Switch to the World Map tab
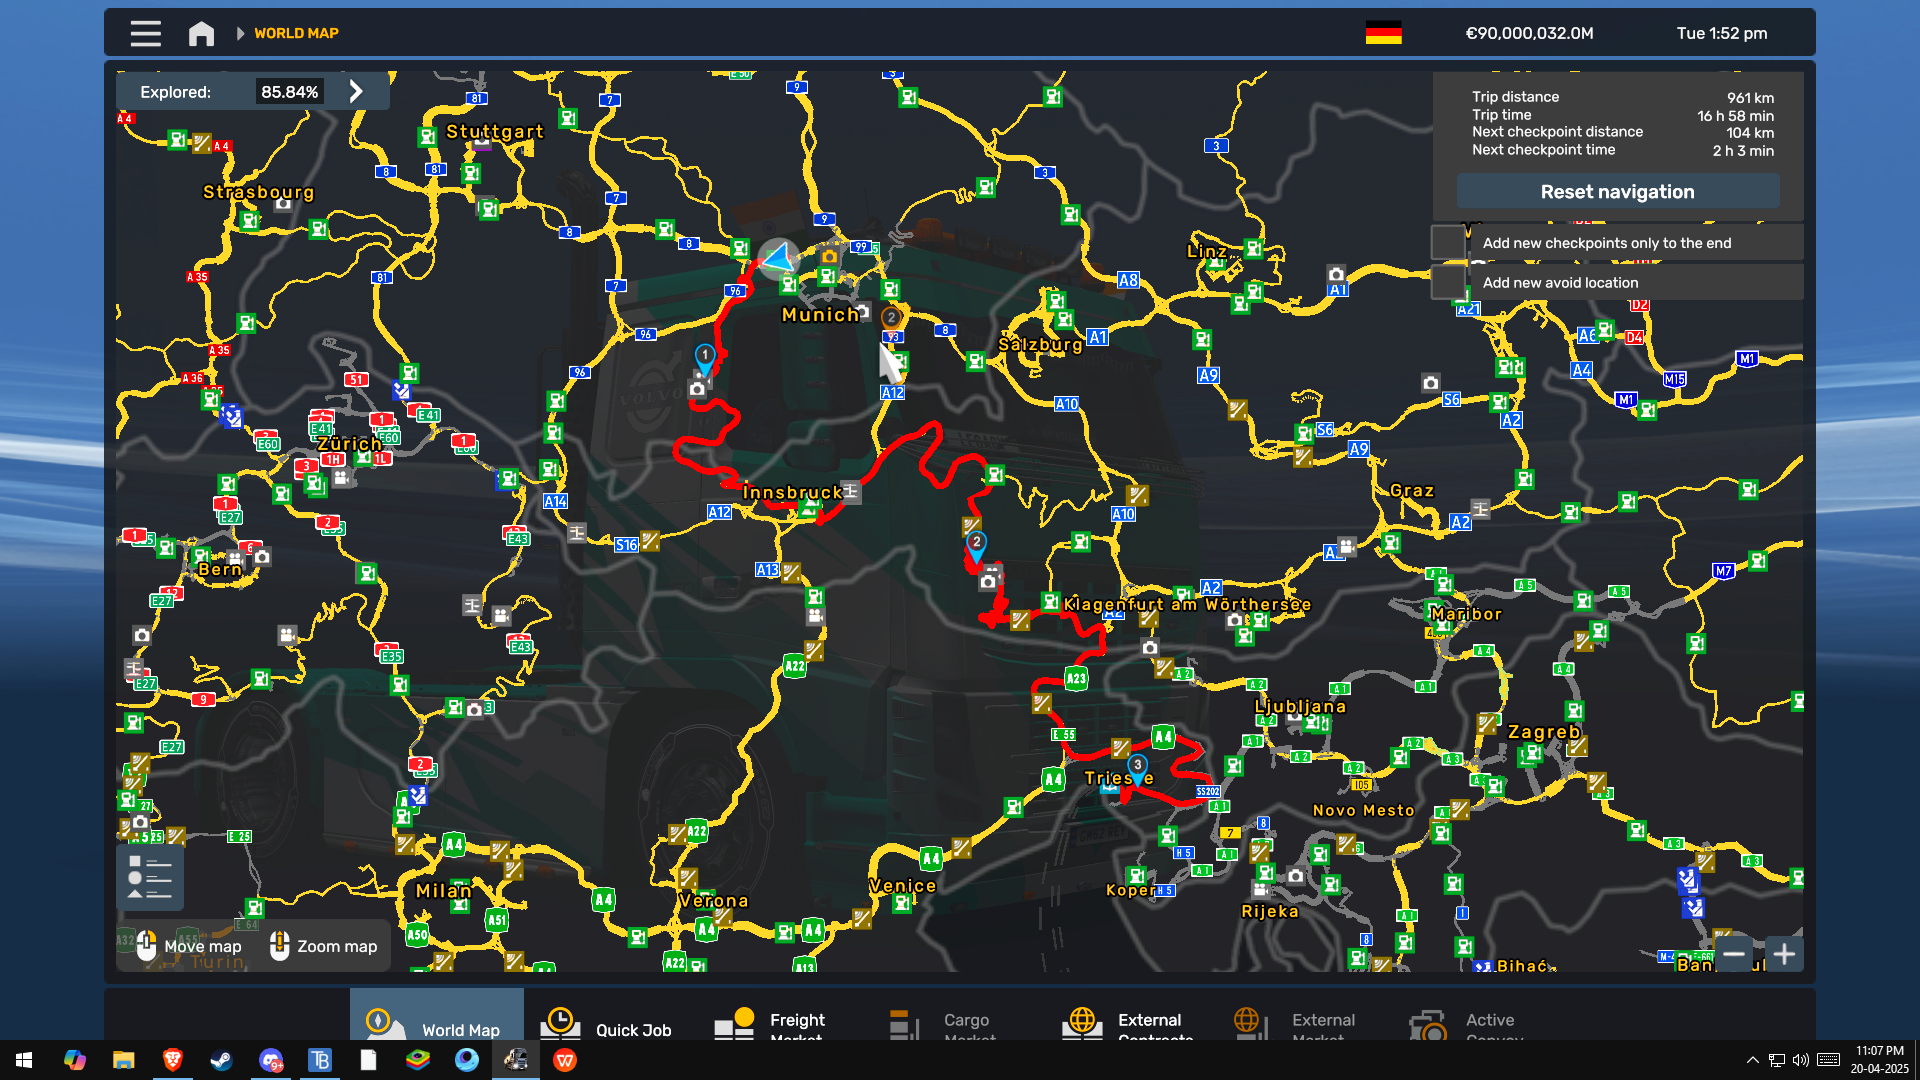Screen dimensions: 1920x1080 point(437,1014)
